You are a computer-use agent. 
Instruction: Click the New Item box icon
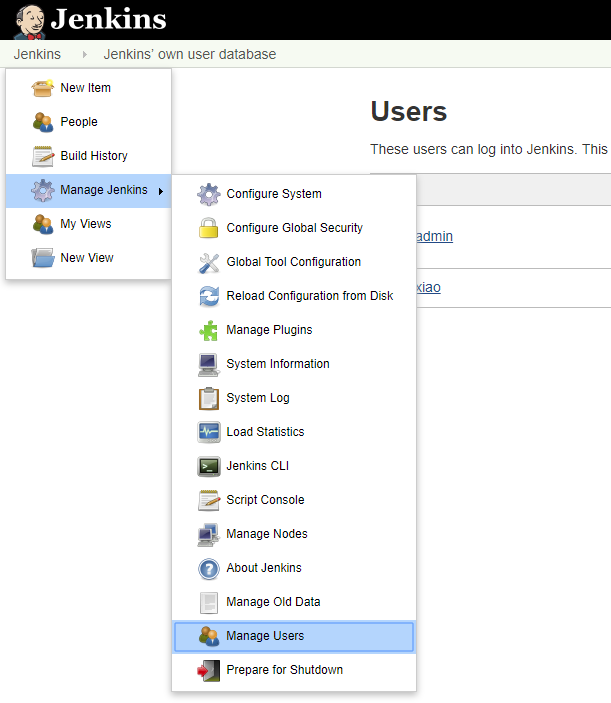point(43,88)
